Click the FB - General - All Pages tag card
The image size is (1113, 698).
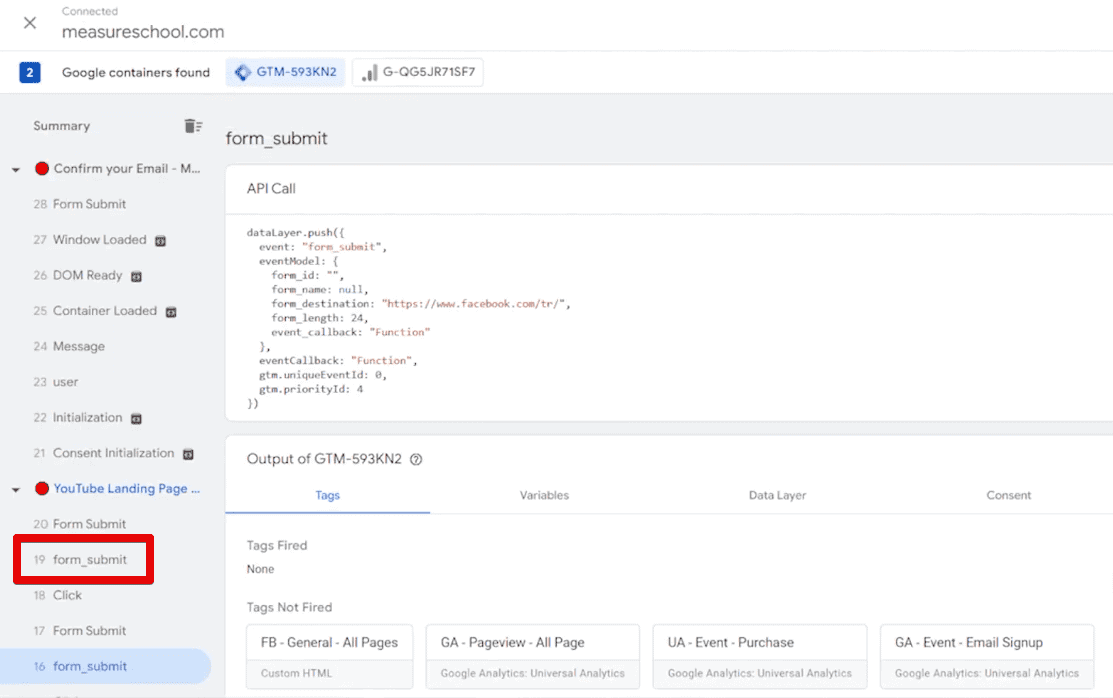[x=328, y=656]
